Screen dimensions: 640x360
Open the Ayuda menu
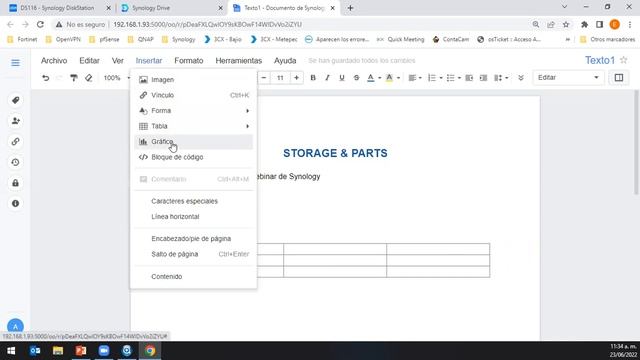click(x=285, y=60)
